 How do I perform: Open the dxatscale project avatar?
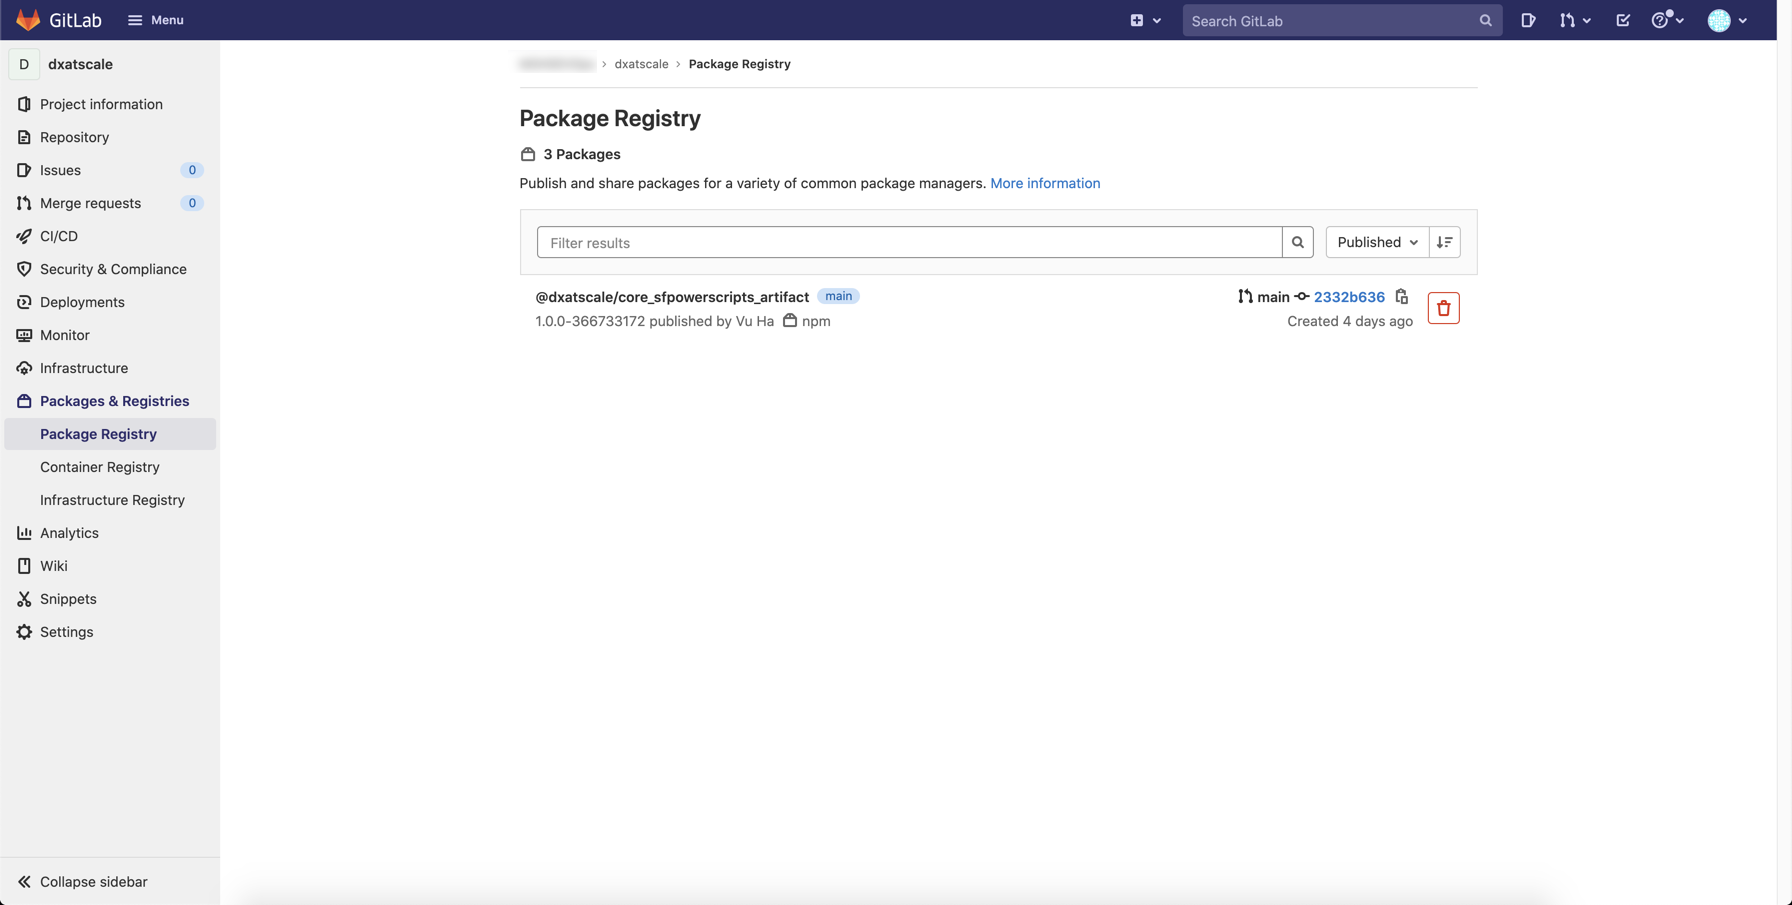[x=24, y=64]
